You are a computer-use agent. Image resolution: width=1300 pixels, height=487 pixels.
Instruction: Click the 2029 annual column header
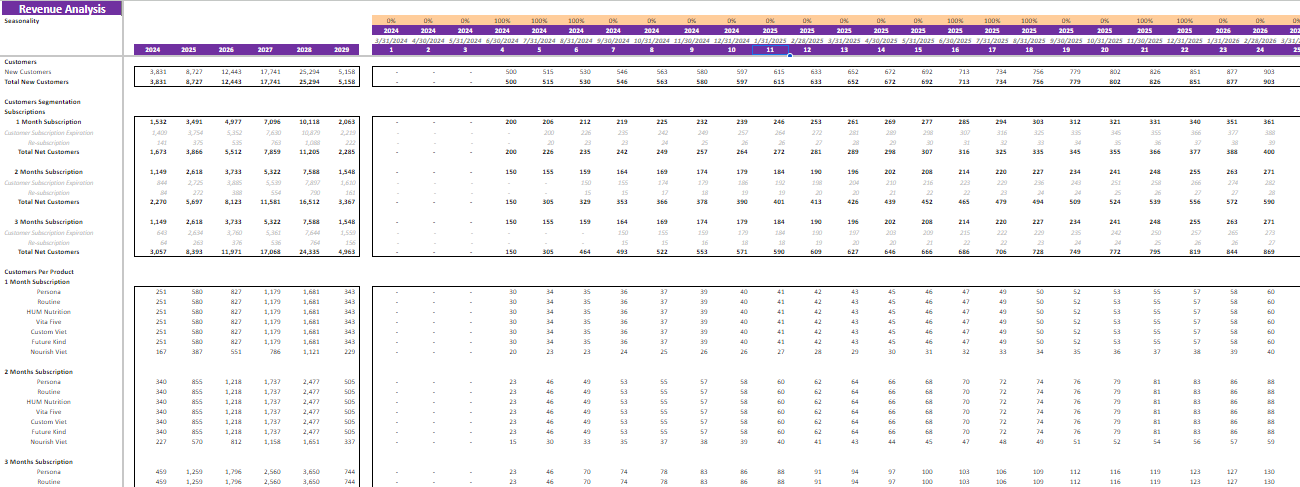coord(342,50)
